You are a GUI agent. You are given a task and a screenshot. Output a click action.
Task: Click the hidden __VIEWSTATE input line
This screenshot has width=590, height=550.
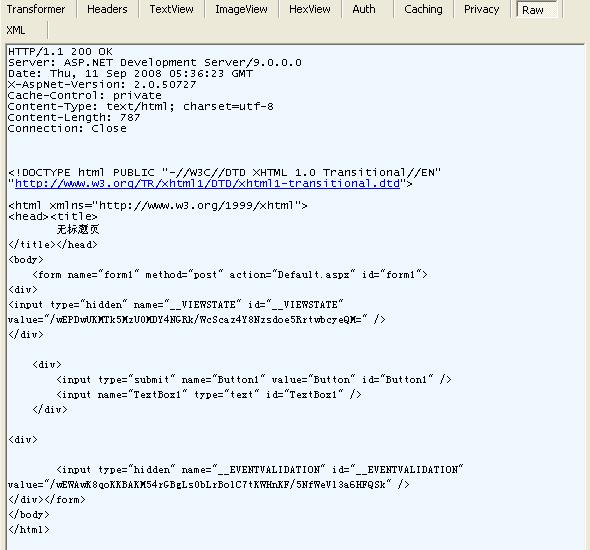click(176, 304)
